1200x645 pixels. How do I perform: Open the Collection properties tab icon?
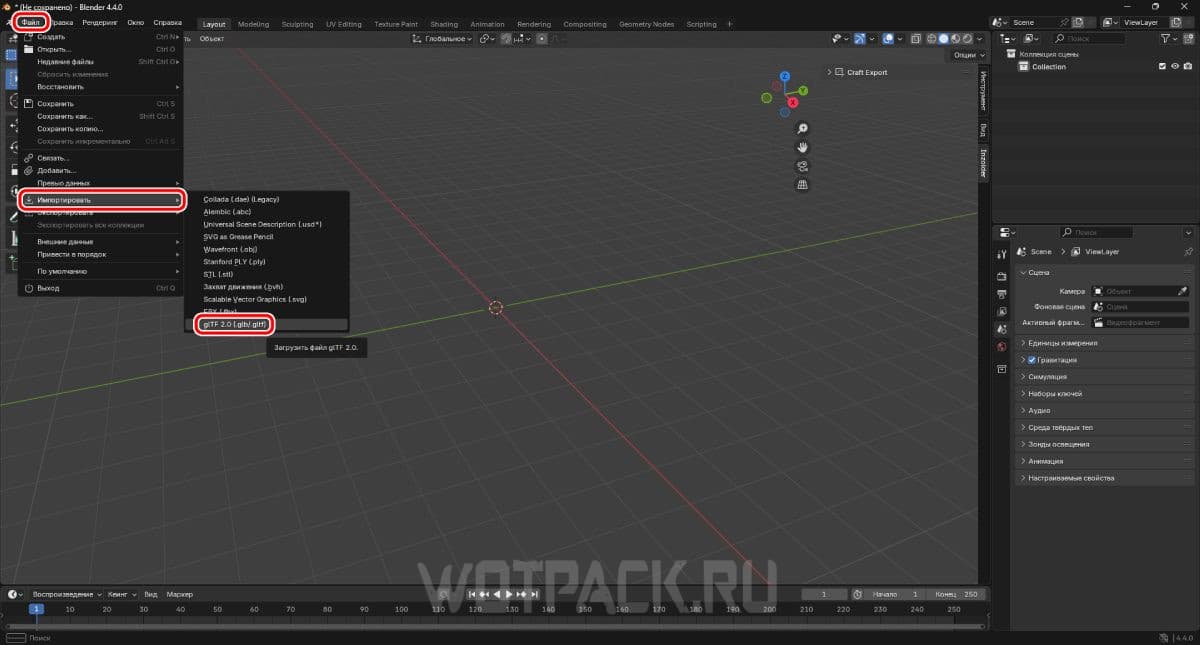[1002, 369]
